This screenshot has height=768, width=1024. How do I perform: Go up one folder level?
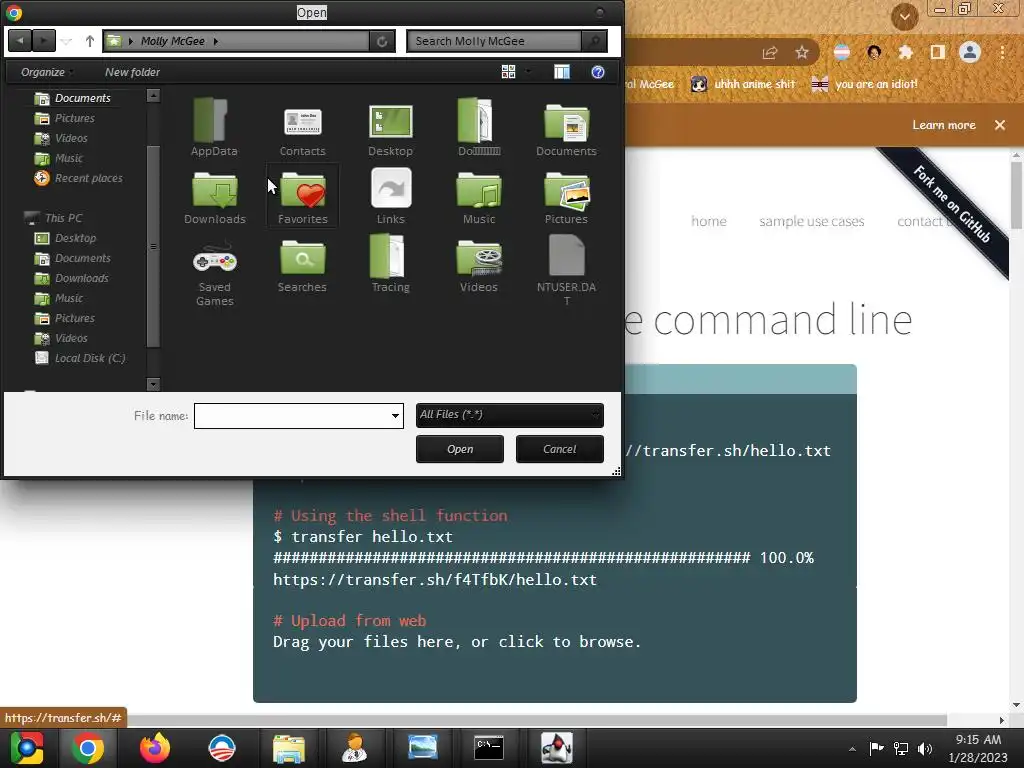pyautogui.click(x=89, y=40)
